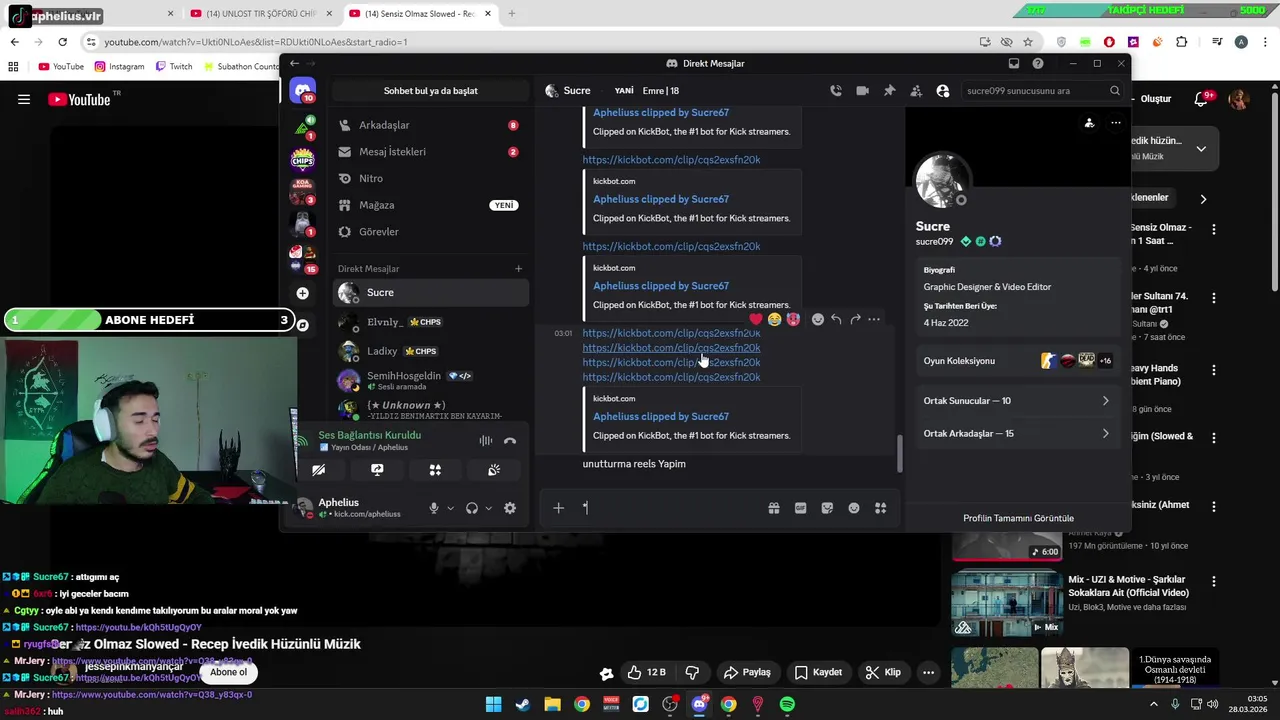Start a video call in Discord header

tap(862, 91)
